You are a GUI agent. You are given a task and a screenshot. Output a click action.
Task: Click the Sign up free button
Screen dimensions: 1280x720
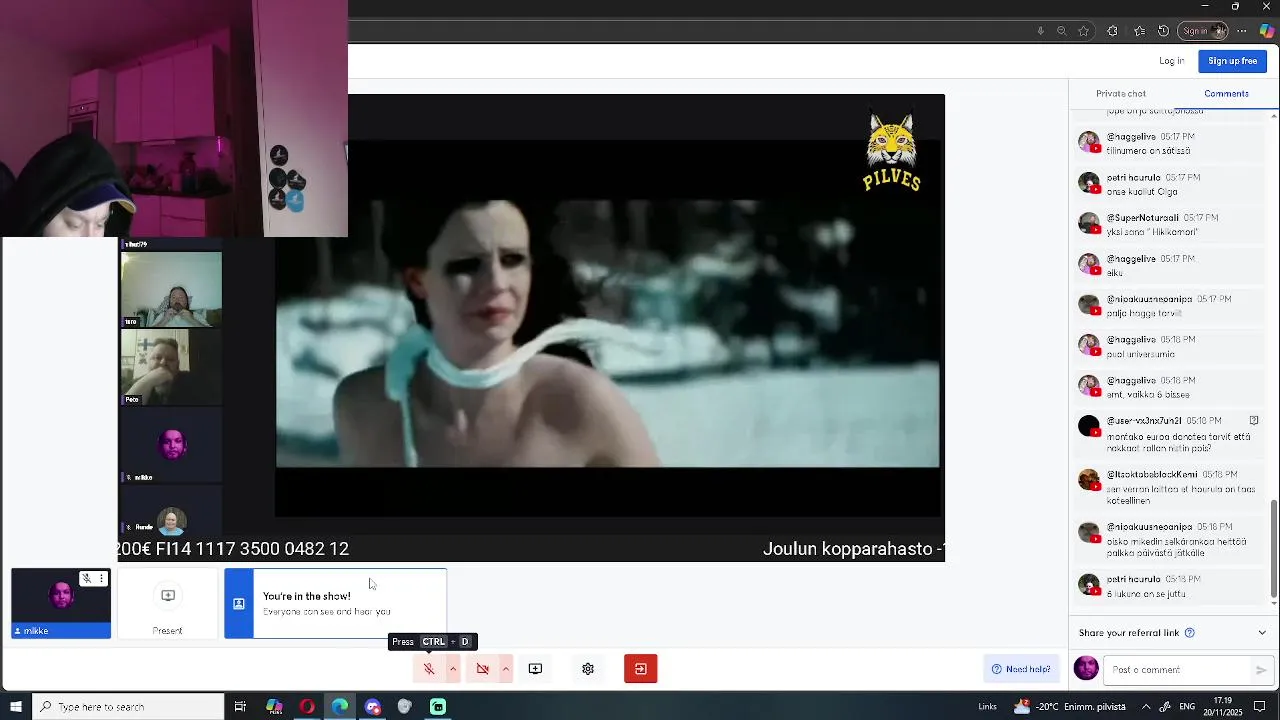pyautogui.click(x=1232, y=61)
